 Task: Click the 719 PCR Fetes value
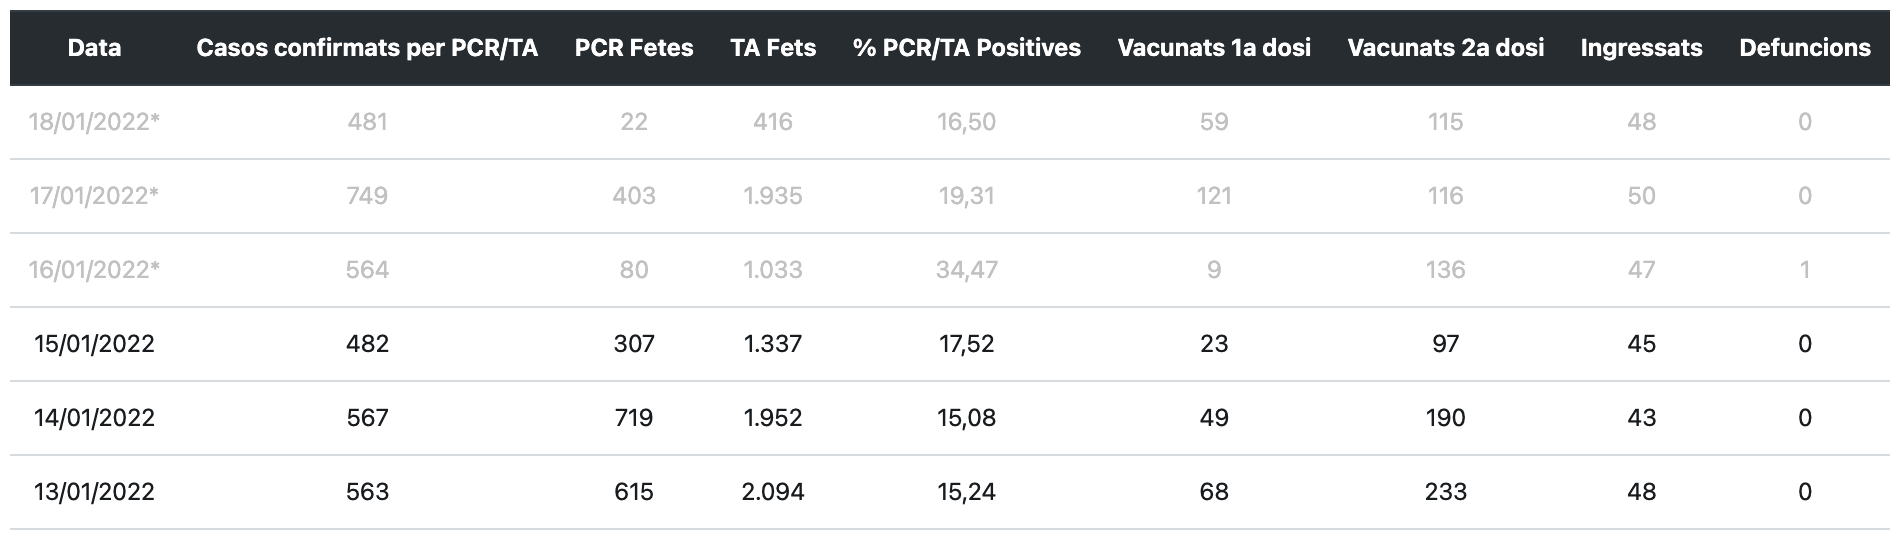click(634, 418)
